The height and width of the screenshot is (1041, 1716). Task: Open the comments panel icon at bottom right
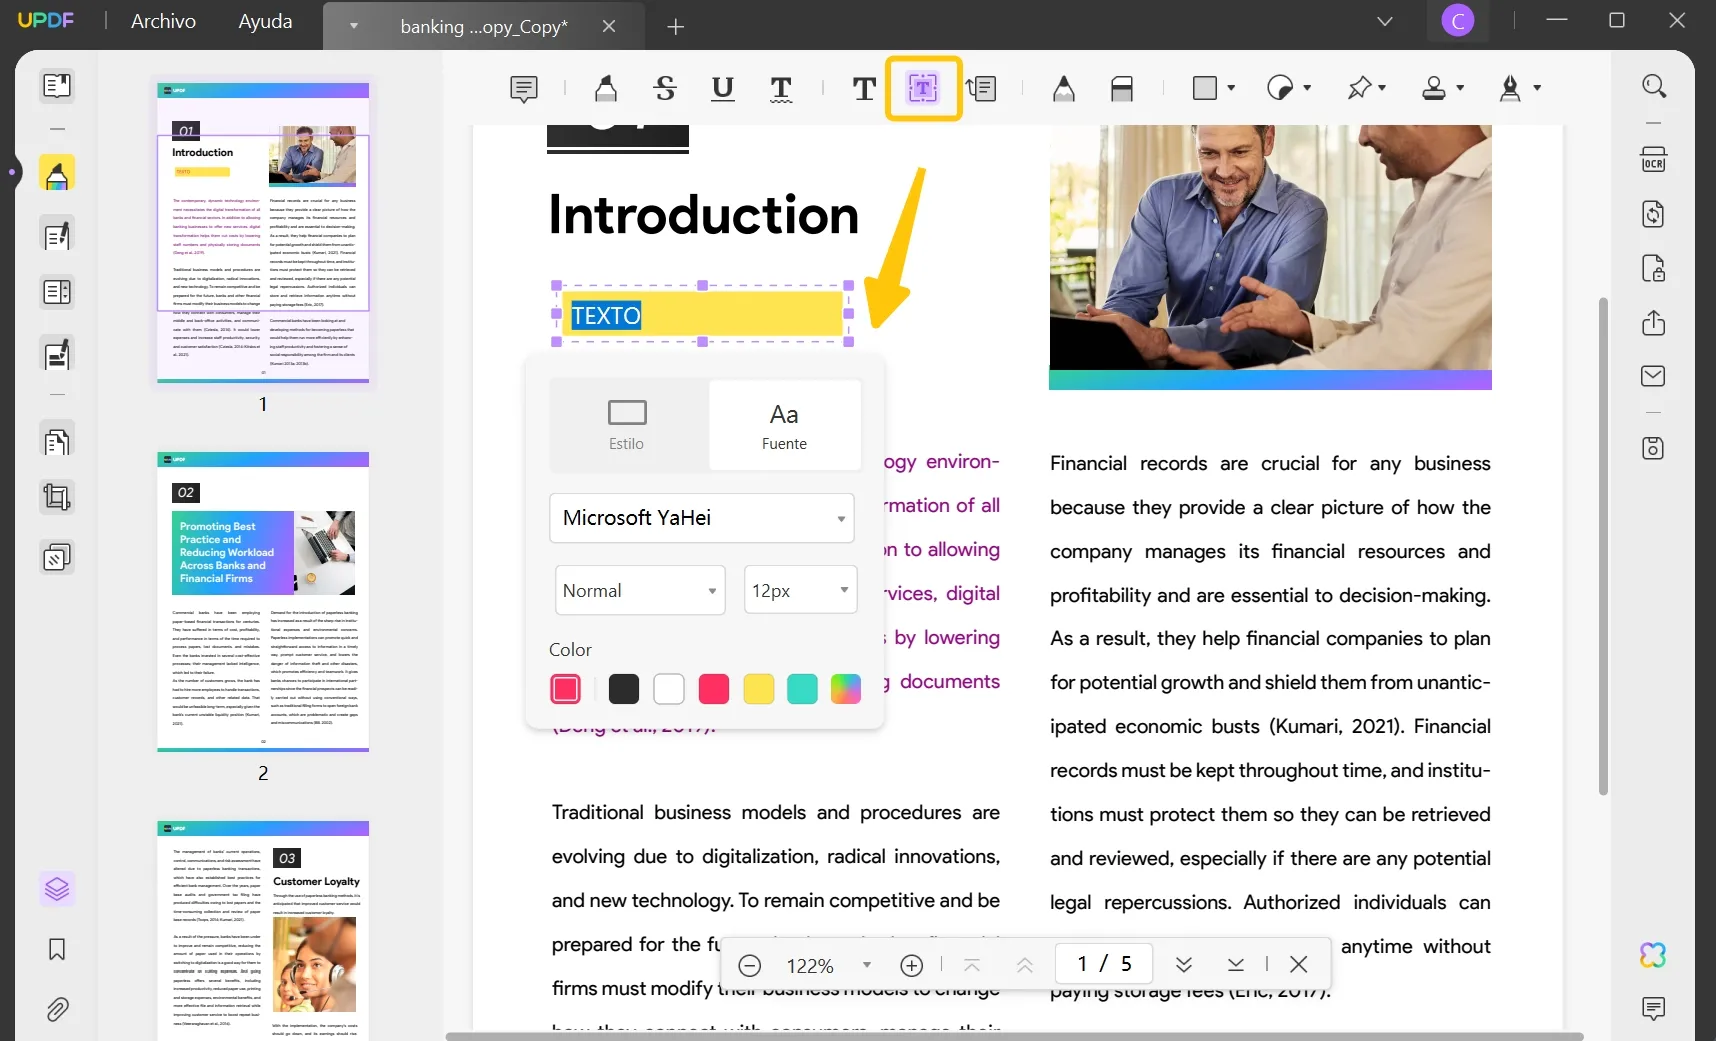tap(1654, 1008)
